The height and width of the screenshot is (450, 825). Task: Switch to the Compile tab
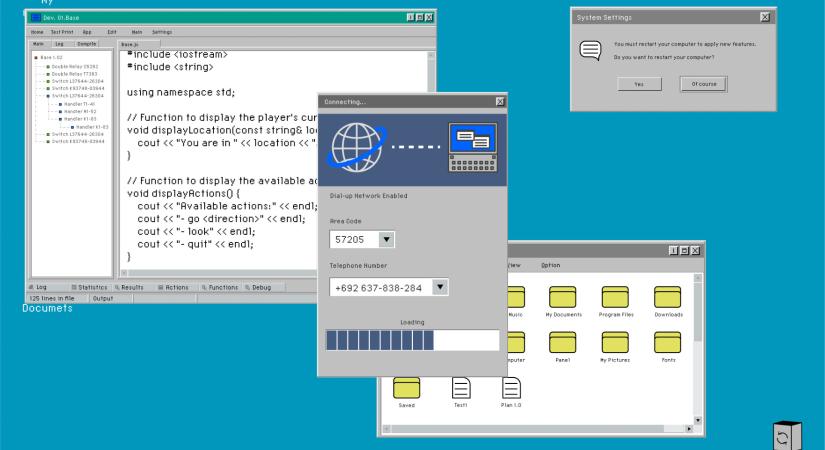point(87,45)
